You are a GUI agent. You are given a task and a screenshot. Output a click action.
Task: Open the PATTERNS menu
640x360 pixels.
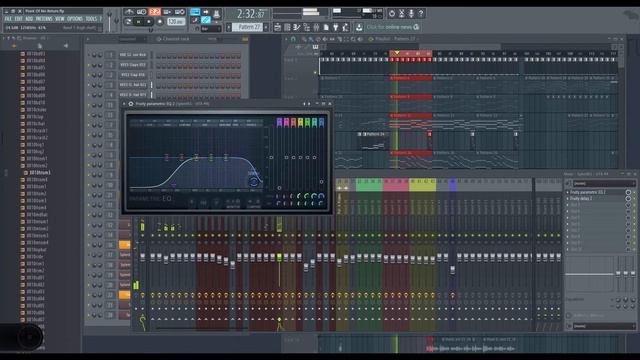click(x=44, y=19)
